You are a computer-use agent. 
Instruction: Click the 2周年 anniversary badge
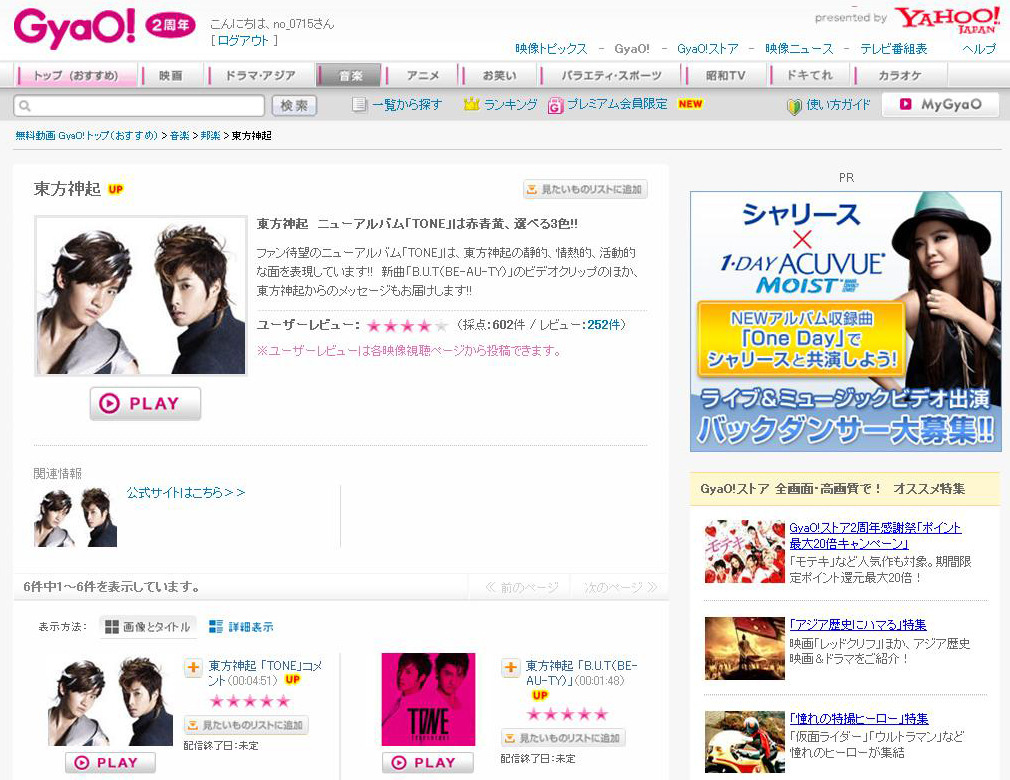171,26
